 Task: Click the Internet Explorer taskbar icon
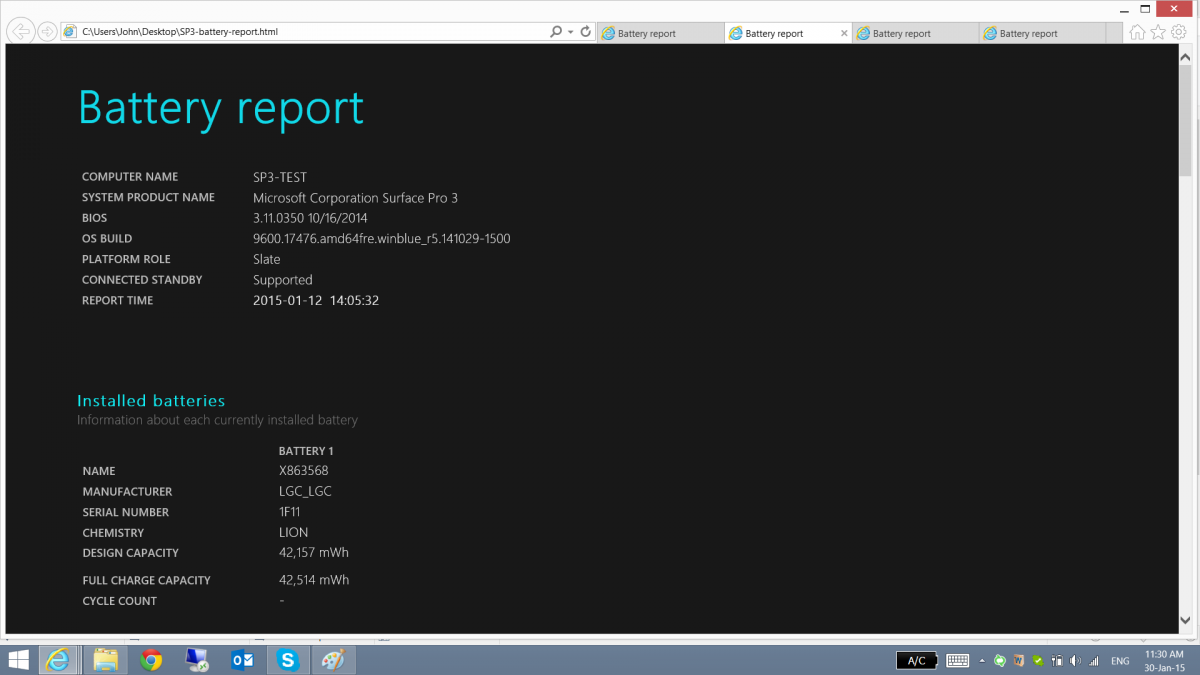(x=58, y=660)
